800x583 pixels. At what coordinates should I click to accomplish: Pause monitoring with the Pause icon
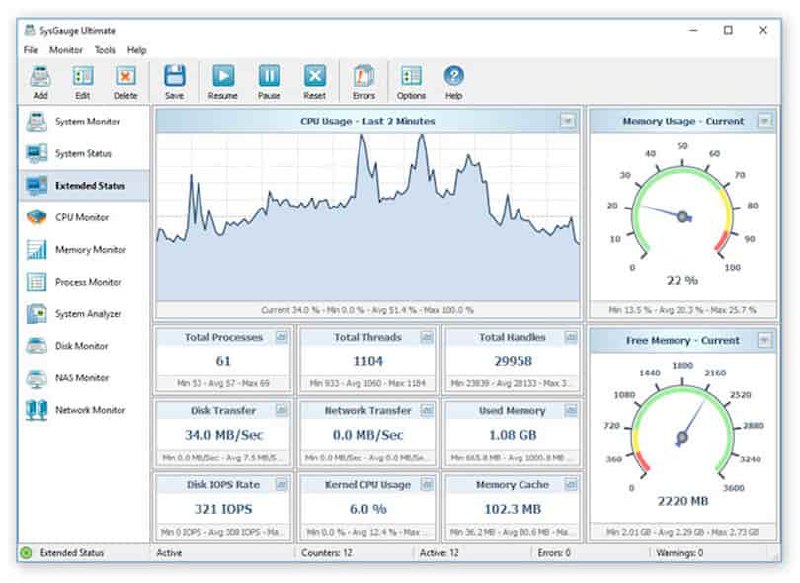(x=269, y=76)
